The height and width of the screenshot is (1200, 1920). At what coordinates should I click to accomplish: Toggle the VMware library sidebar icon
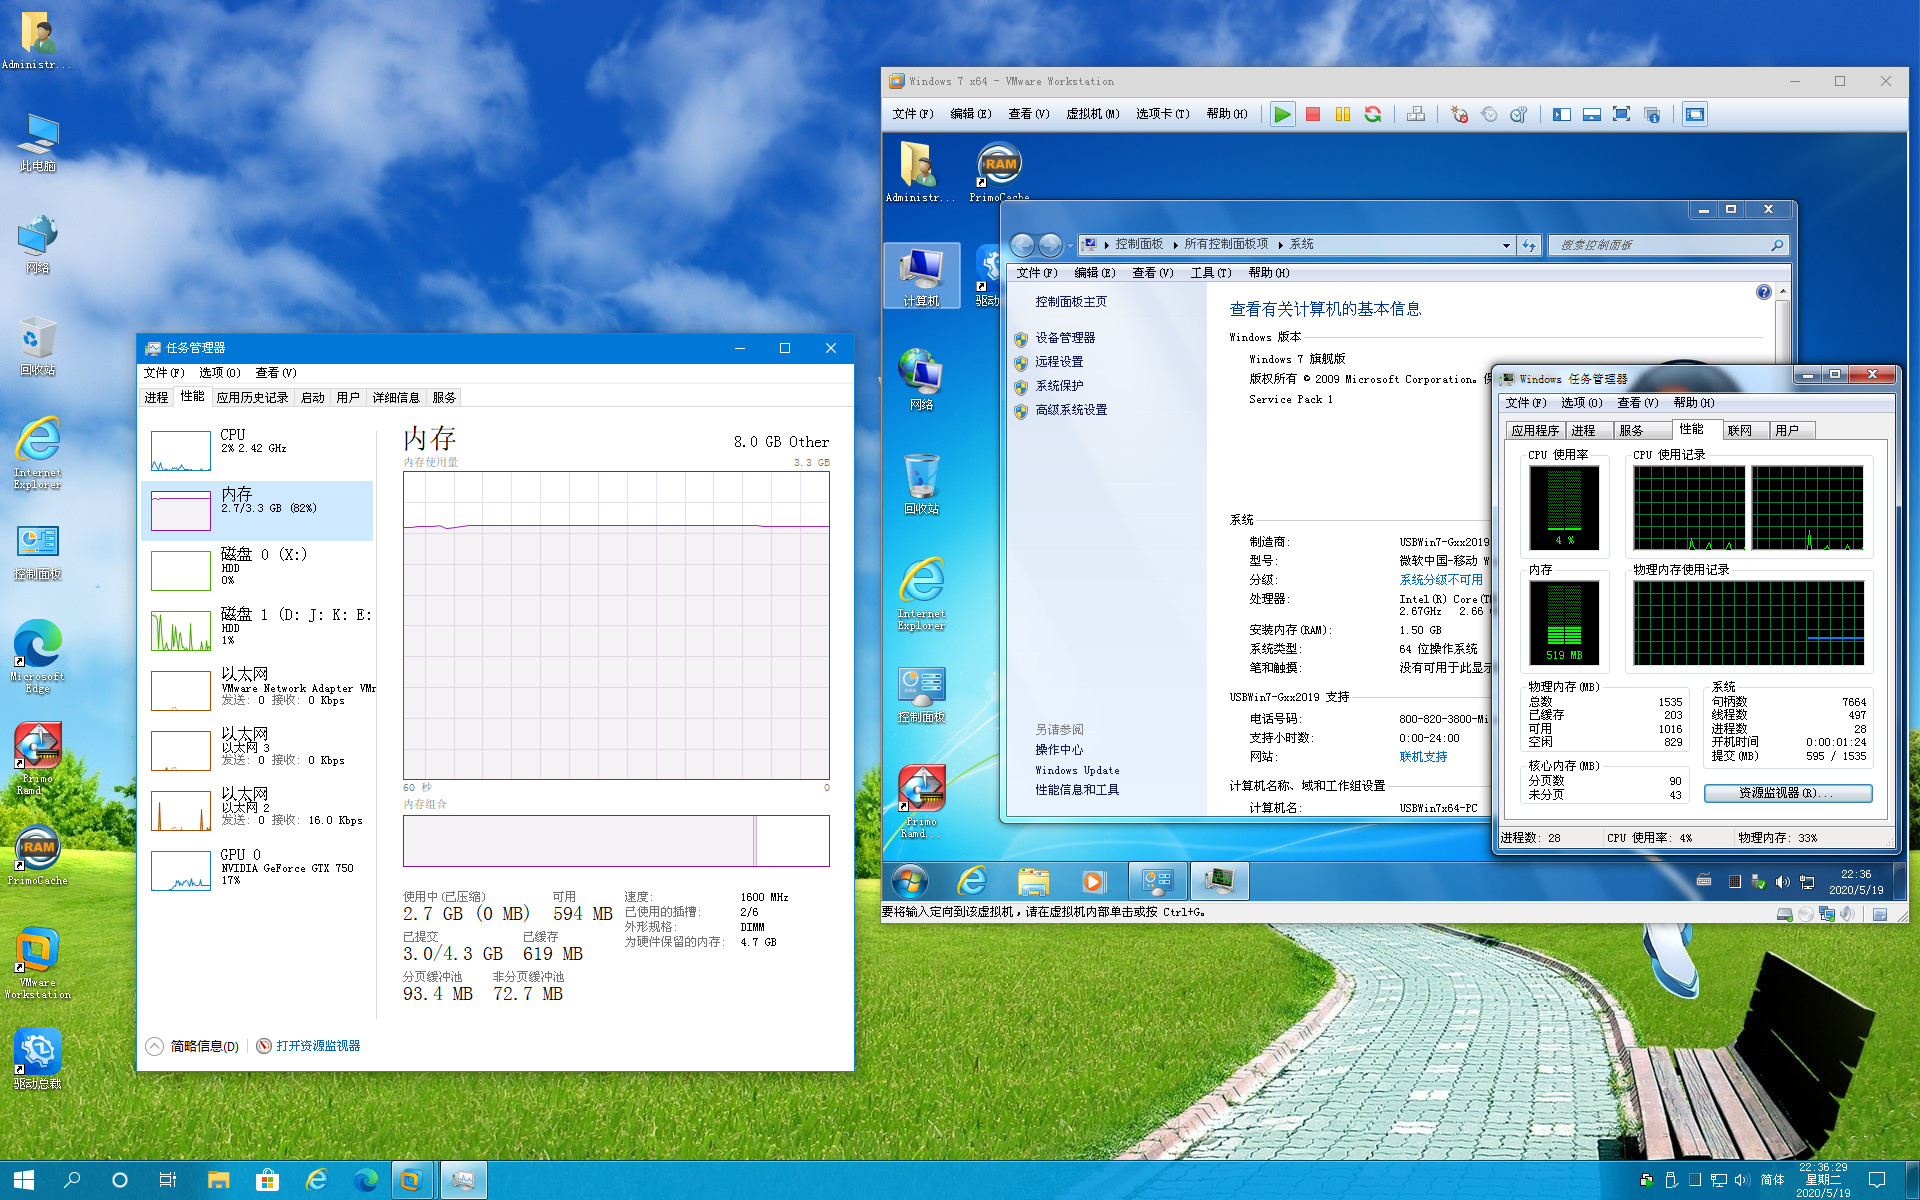tap(1562, 114)
